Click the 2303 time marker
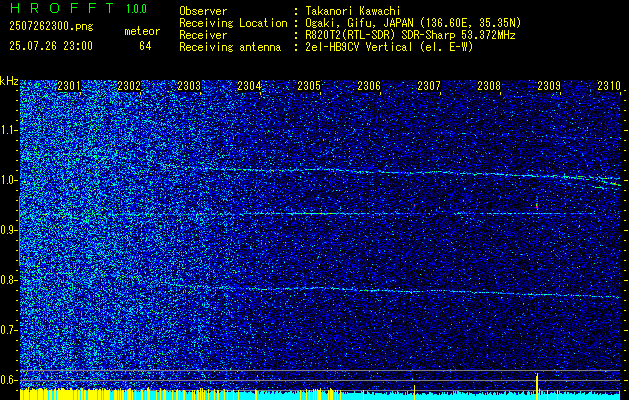Viewport: 629px width, 400px height. (189, 86)
